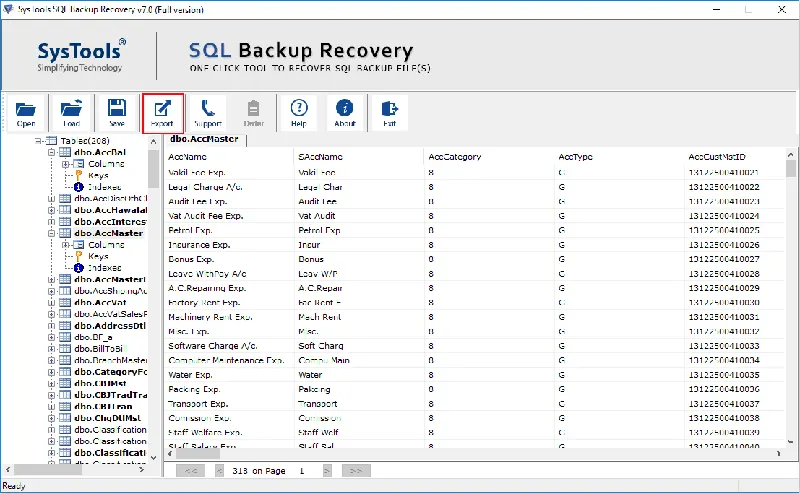Click the AccName column header

[x=229, y=157]
